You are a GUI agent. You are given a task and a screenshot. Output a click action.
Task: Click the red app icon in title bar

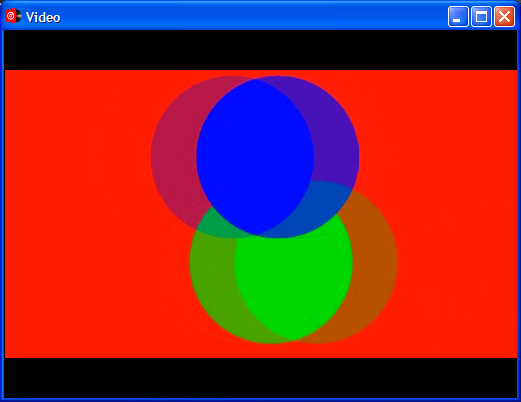click(13, 16)
